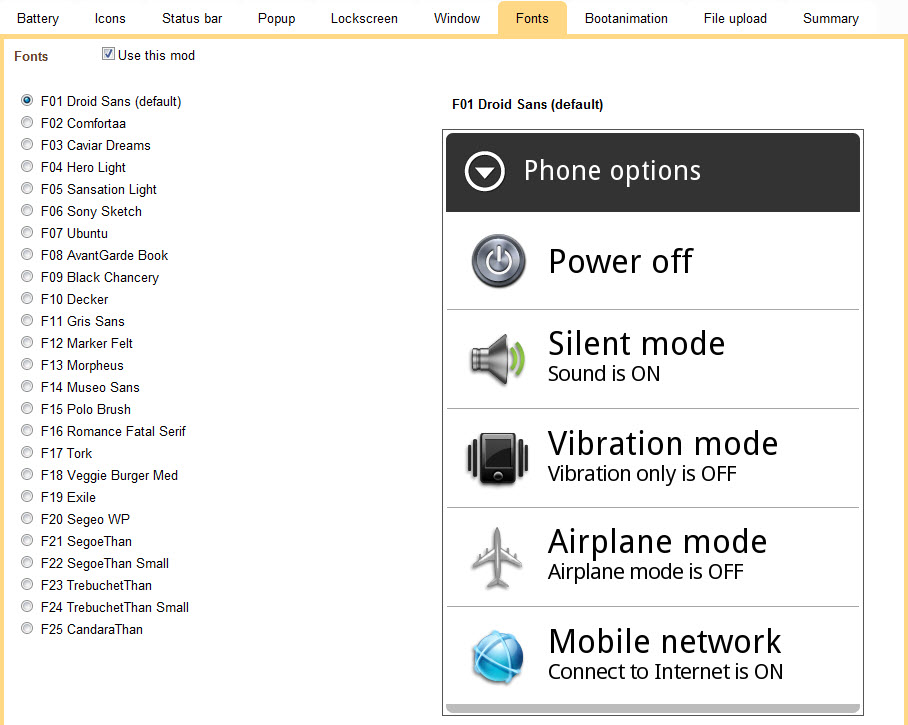Click the preview title F01 Droid Sans (default)
This screenshot has width=908, height=725.
pos(528,104)
